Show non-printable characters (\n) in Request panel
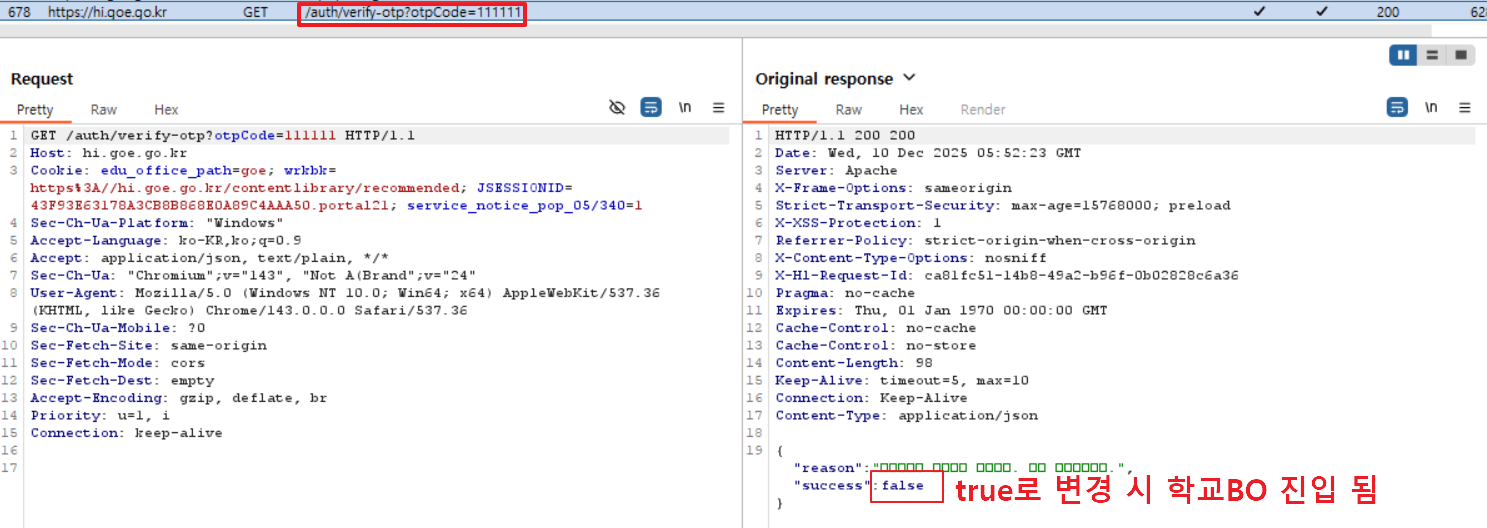The width and height of the screenshot is (1487, 528). click(685, 108)
